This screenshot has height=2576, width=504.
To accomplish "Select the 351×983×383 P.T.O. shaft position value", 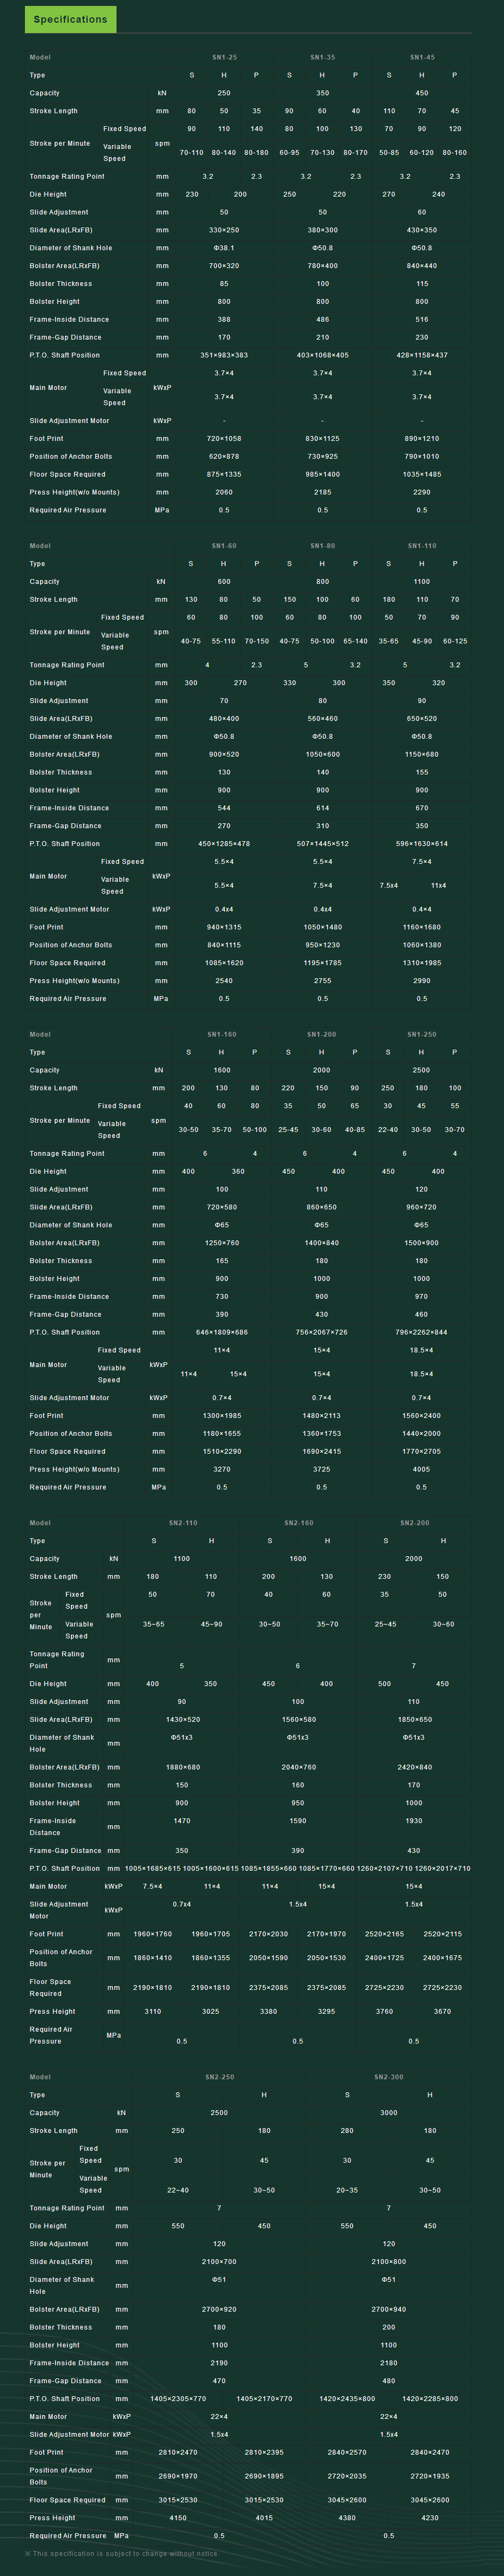I will (x=224, y=355).
